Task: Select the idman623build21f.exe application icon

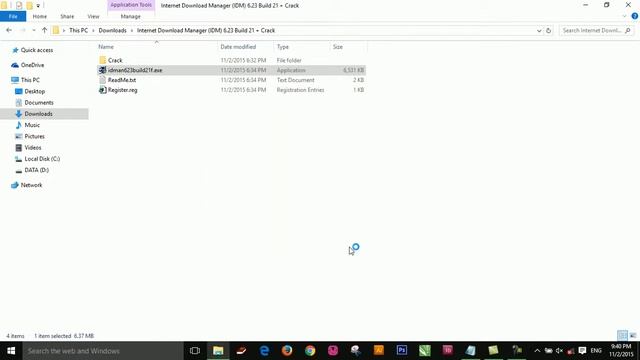Action: click(x=102, y=70)
